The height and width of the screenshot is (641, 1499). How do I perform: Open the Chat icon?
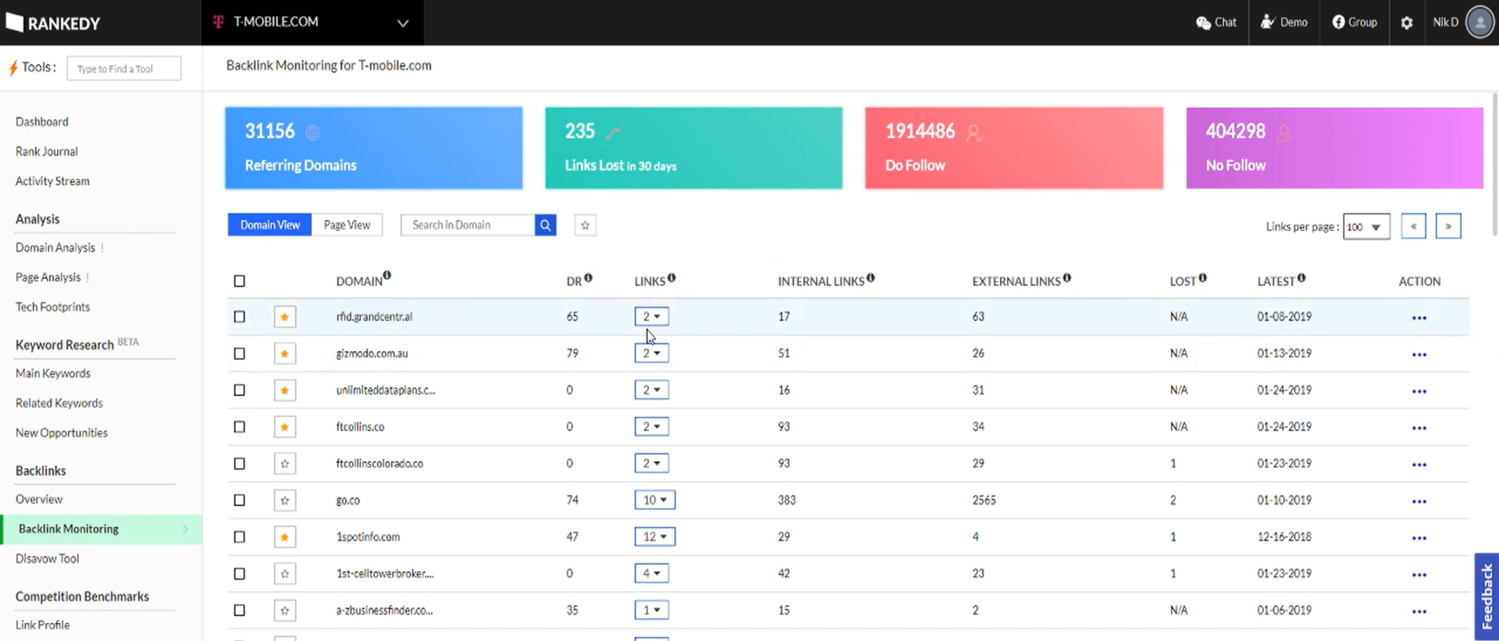(x=1217, y=22)
